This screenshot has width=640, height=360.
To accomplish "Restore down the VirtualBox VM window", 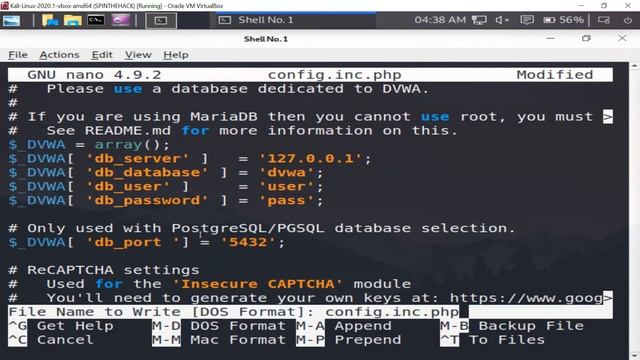I will click(604, 5).
